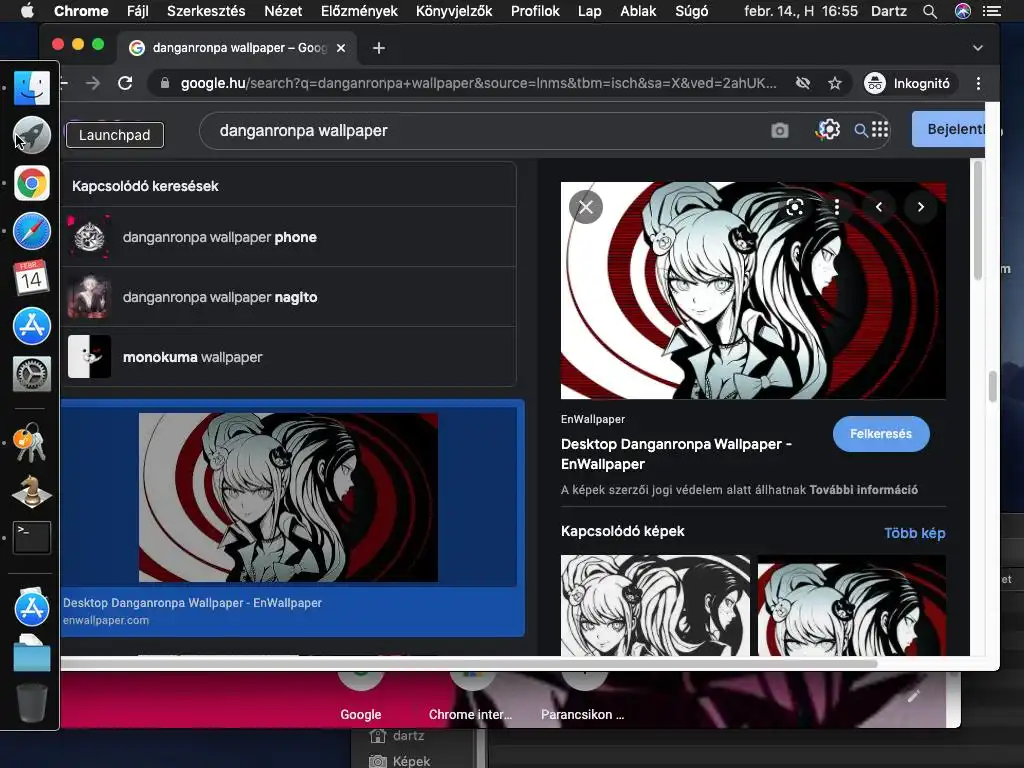
Task: Click the search magnifier in Google box
Action: [861, 131]
